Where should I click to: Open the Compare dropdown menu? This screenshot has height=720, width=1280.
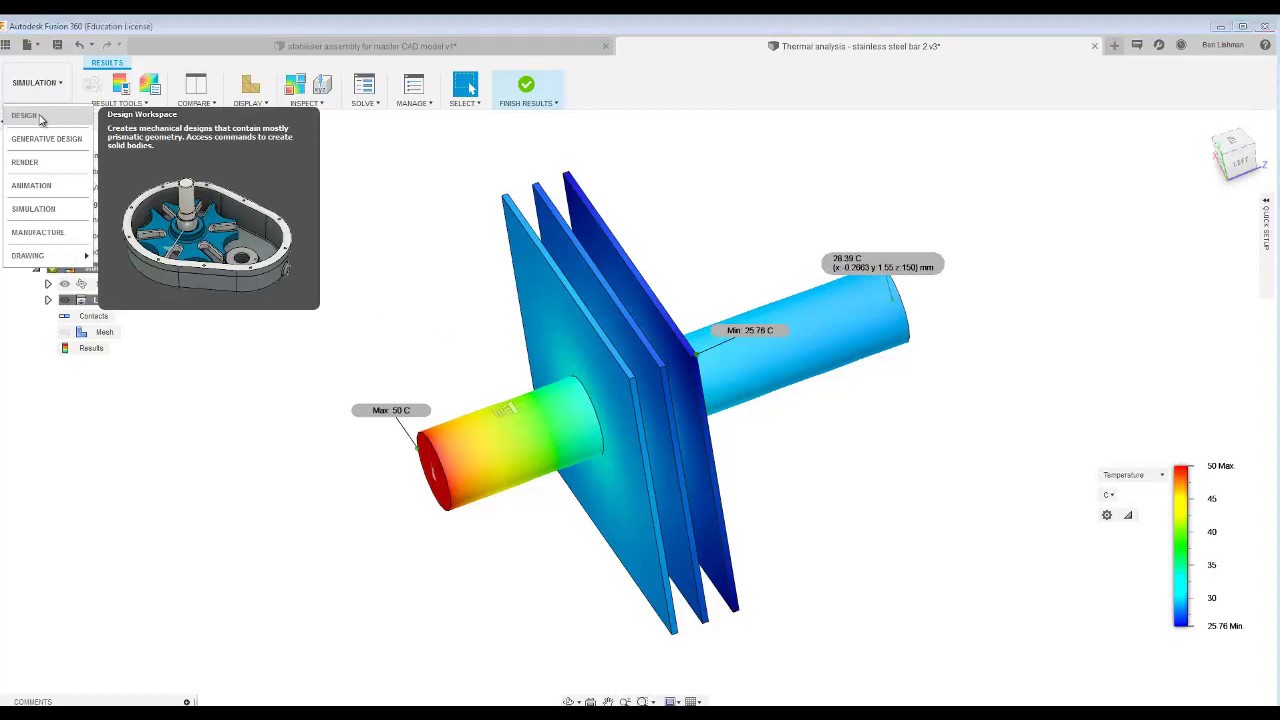(197, 103)
